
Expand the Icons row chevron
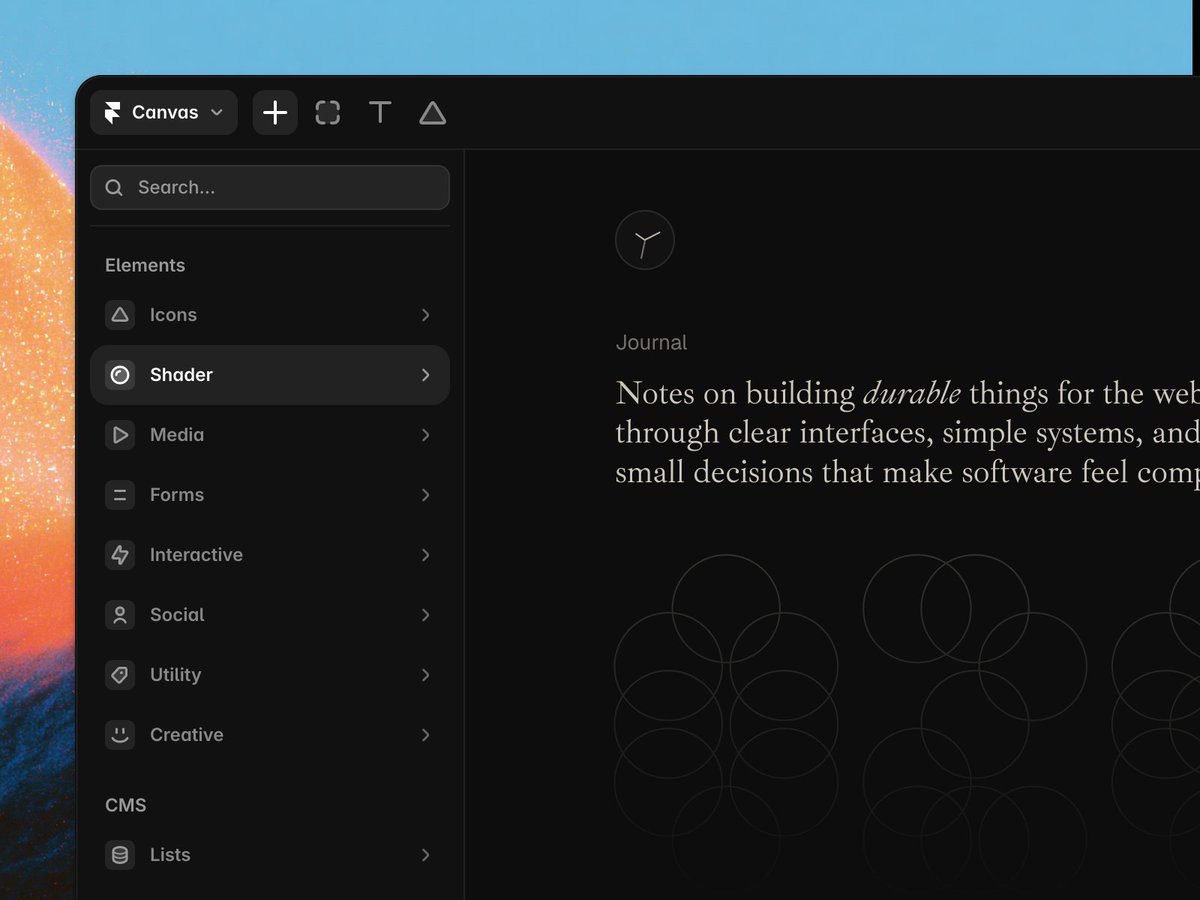426,315
